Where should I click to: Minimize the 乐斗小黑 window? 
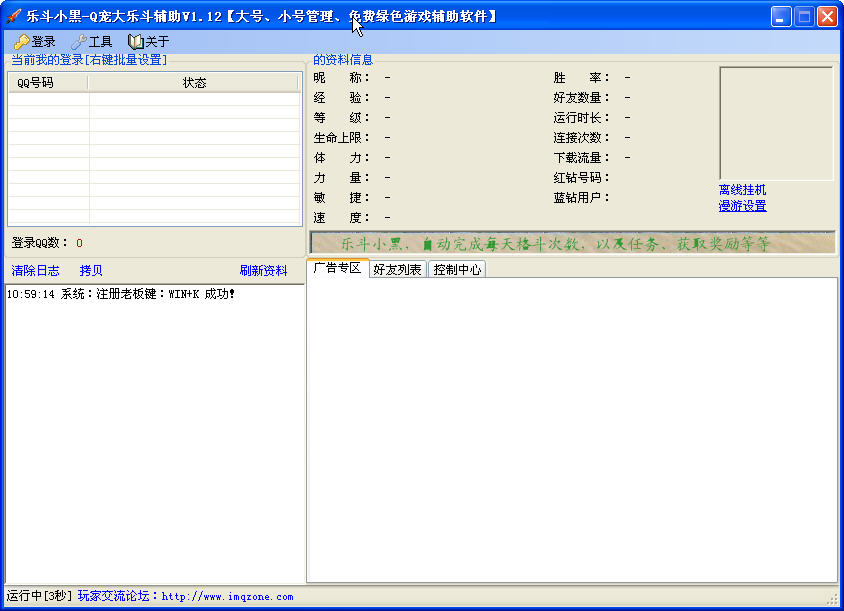780,16
